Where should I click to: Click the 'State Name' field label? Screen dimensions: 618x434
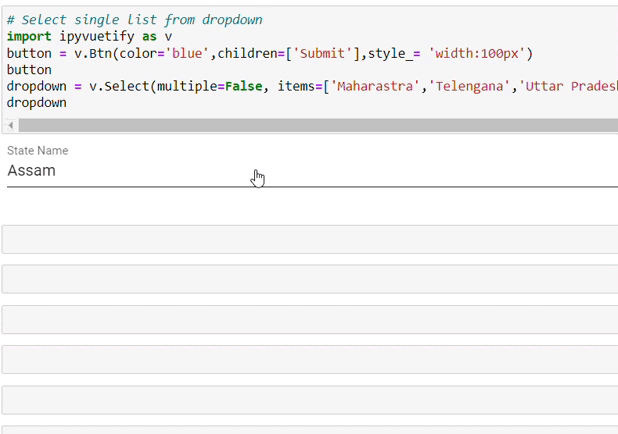(38, 150)
